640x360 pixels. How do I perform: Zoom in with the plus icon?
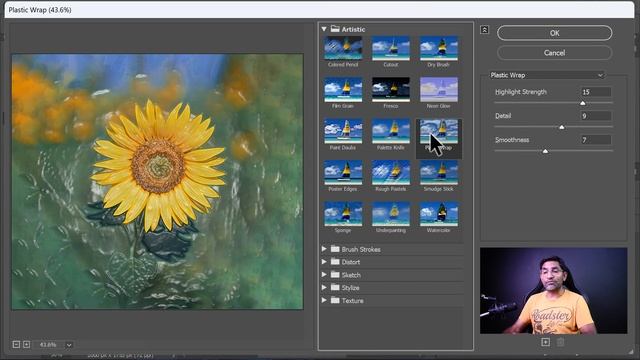pos(27,344)
